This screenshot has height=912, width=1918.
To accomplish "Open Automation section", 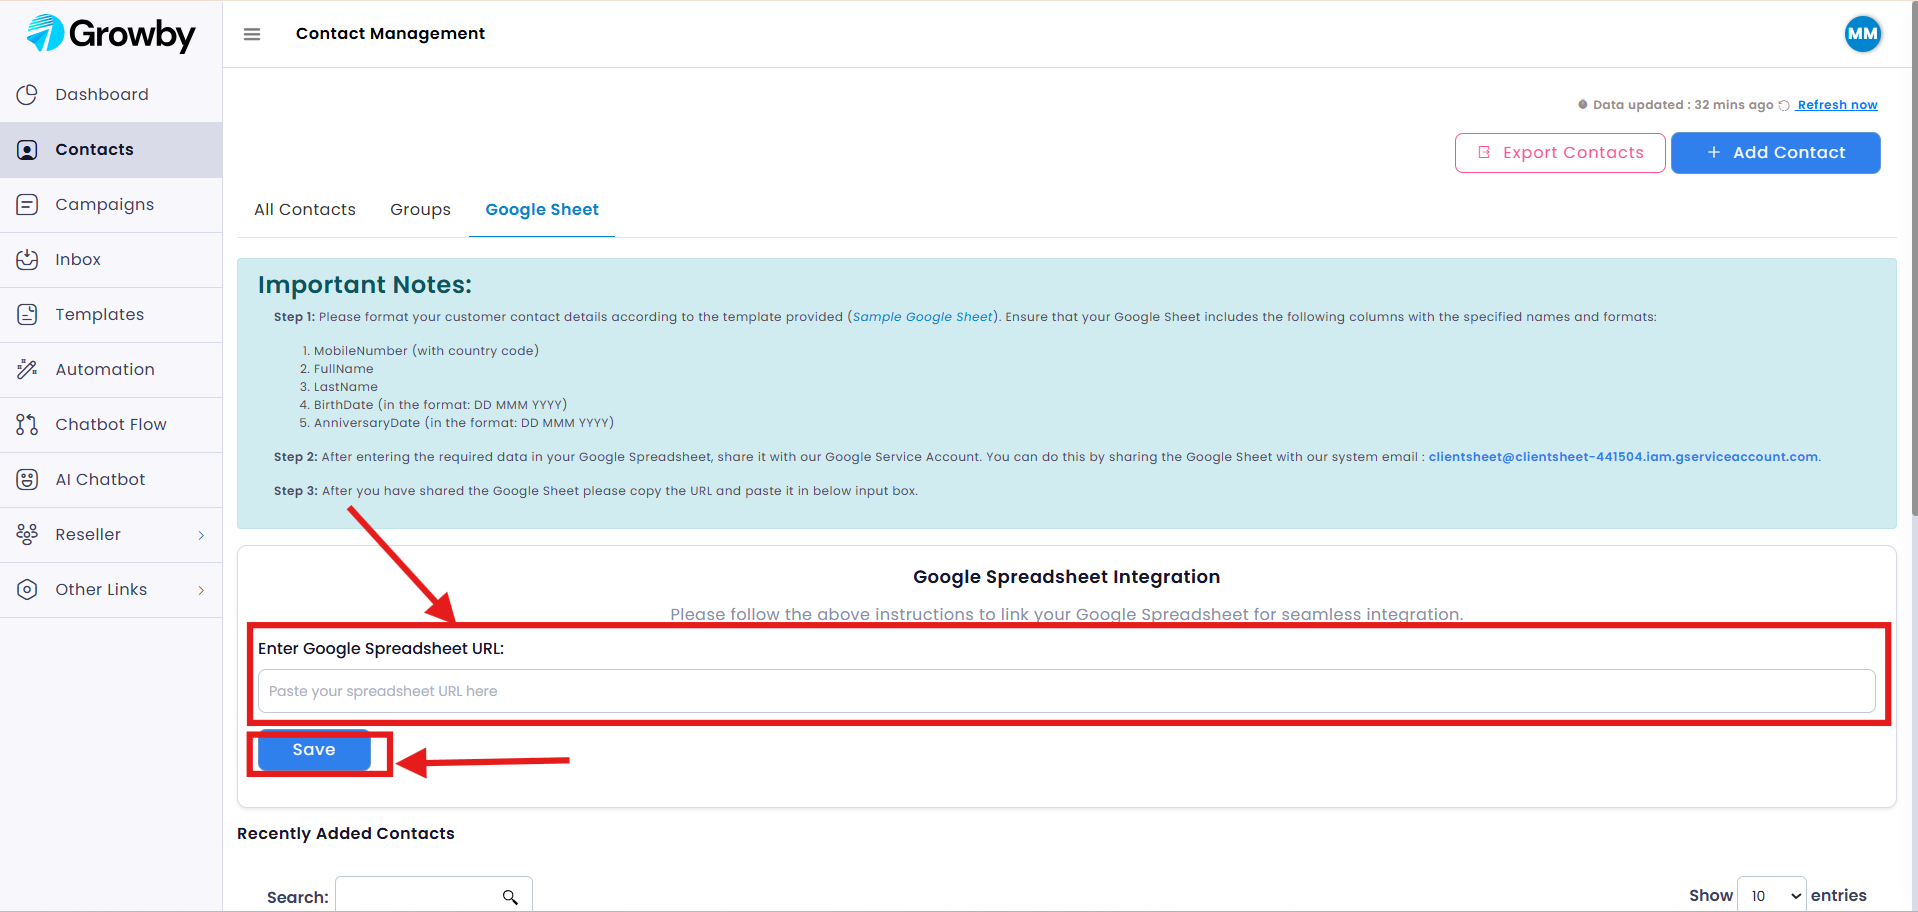I will [x=111, y=370].
